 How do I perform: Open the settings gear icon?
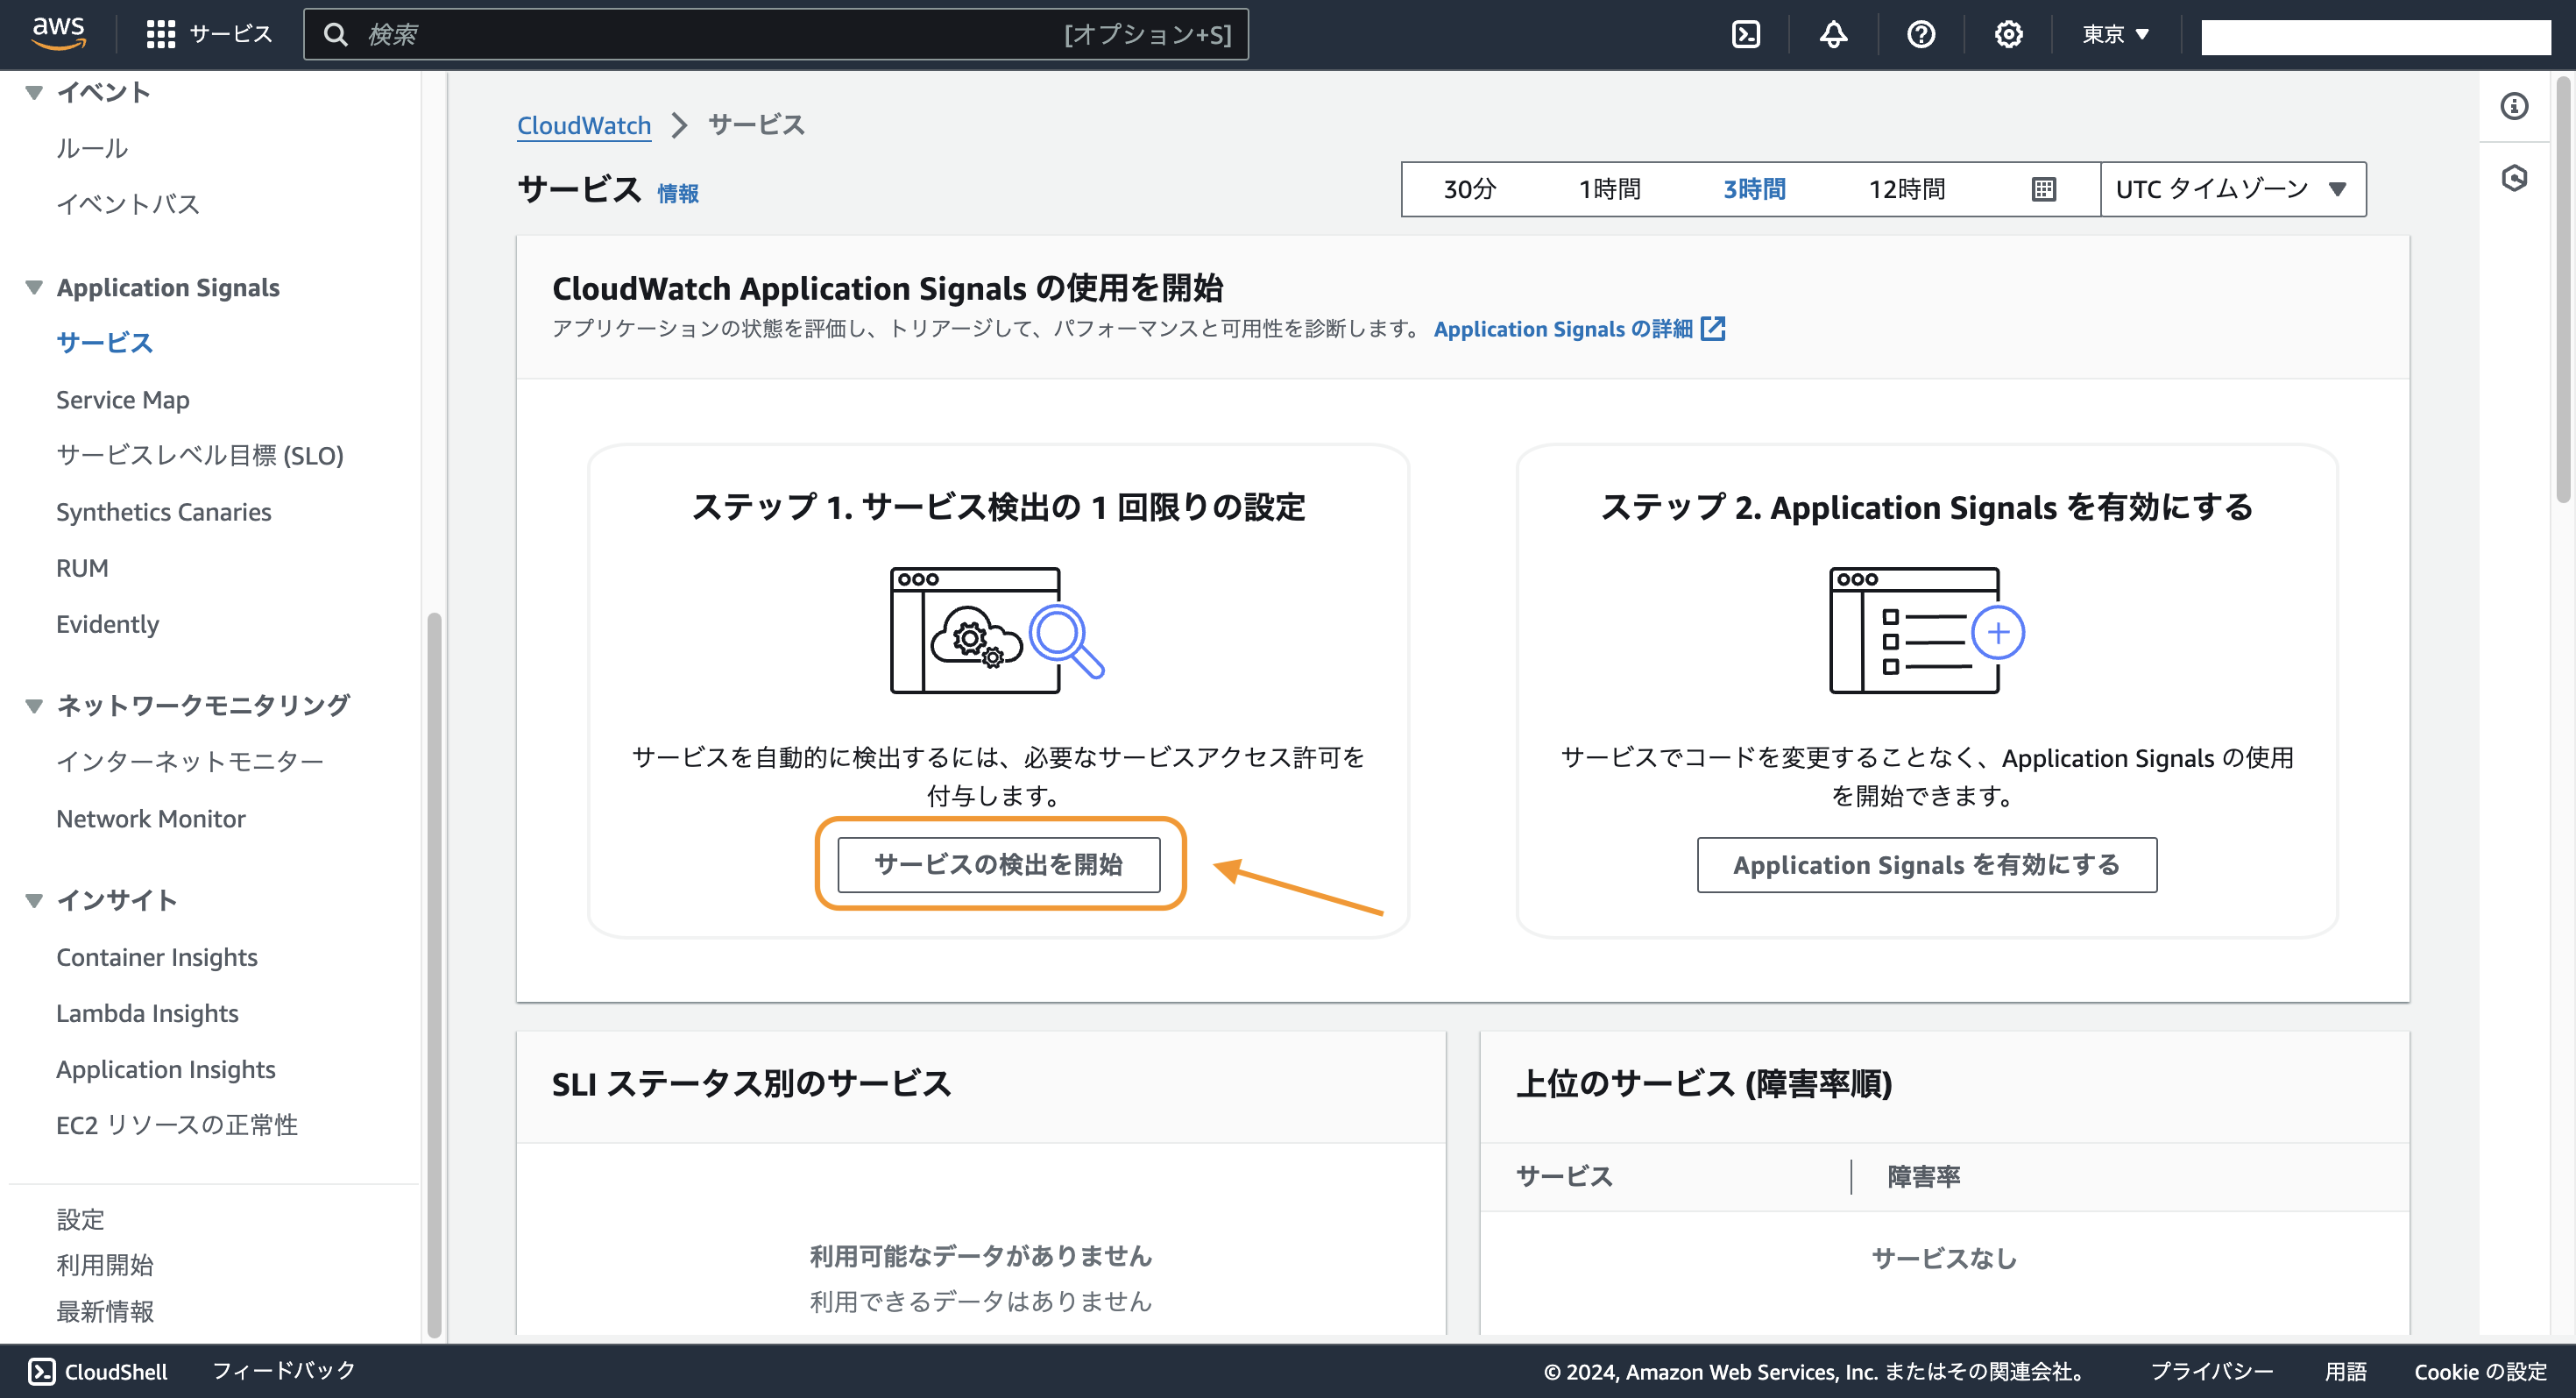(x=2007, y=35)
